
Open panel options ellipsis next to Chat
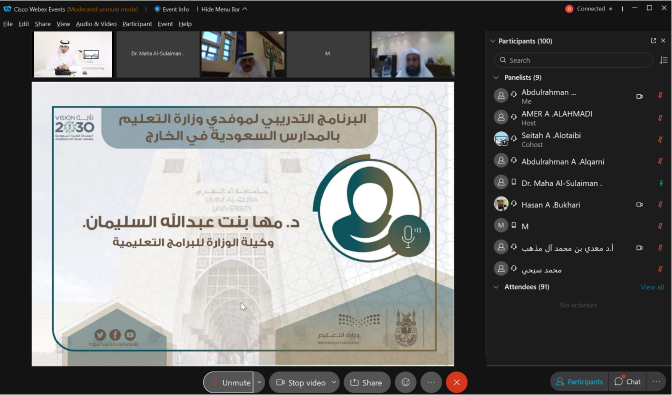pyautogui.click(x=656, y=382)
